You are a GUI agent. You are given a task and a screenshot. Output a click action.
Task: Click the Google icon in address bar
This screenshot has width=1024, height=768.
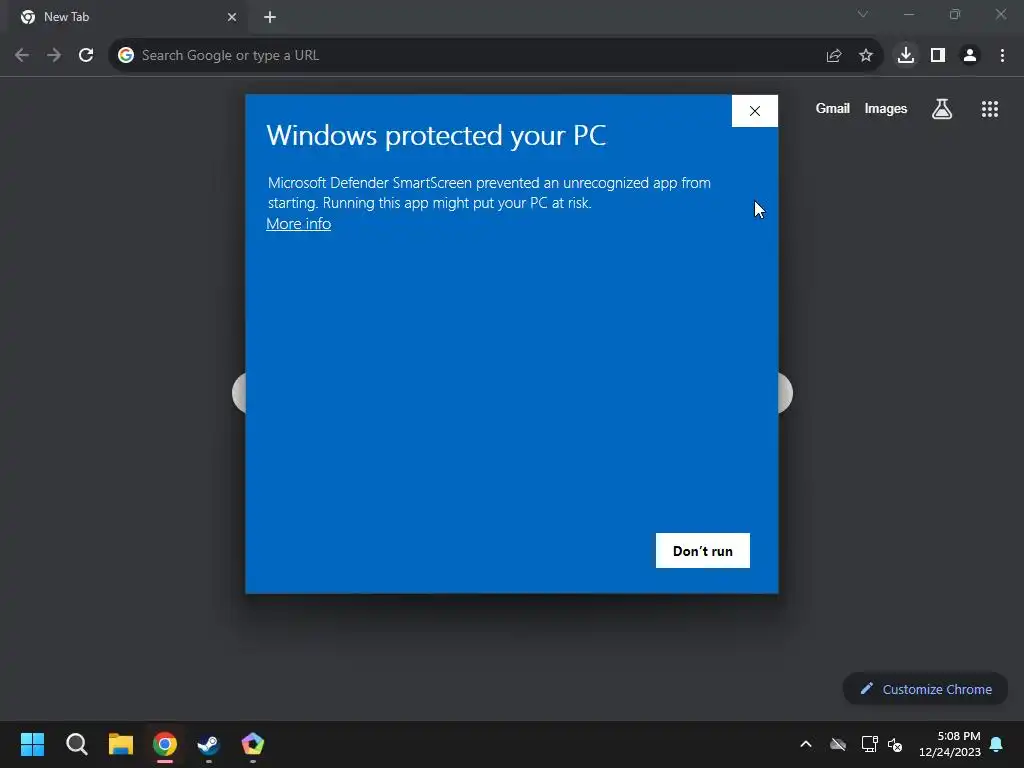pos(126,55)
